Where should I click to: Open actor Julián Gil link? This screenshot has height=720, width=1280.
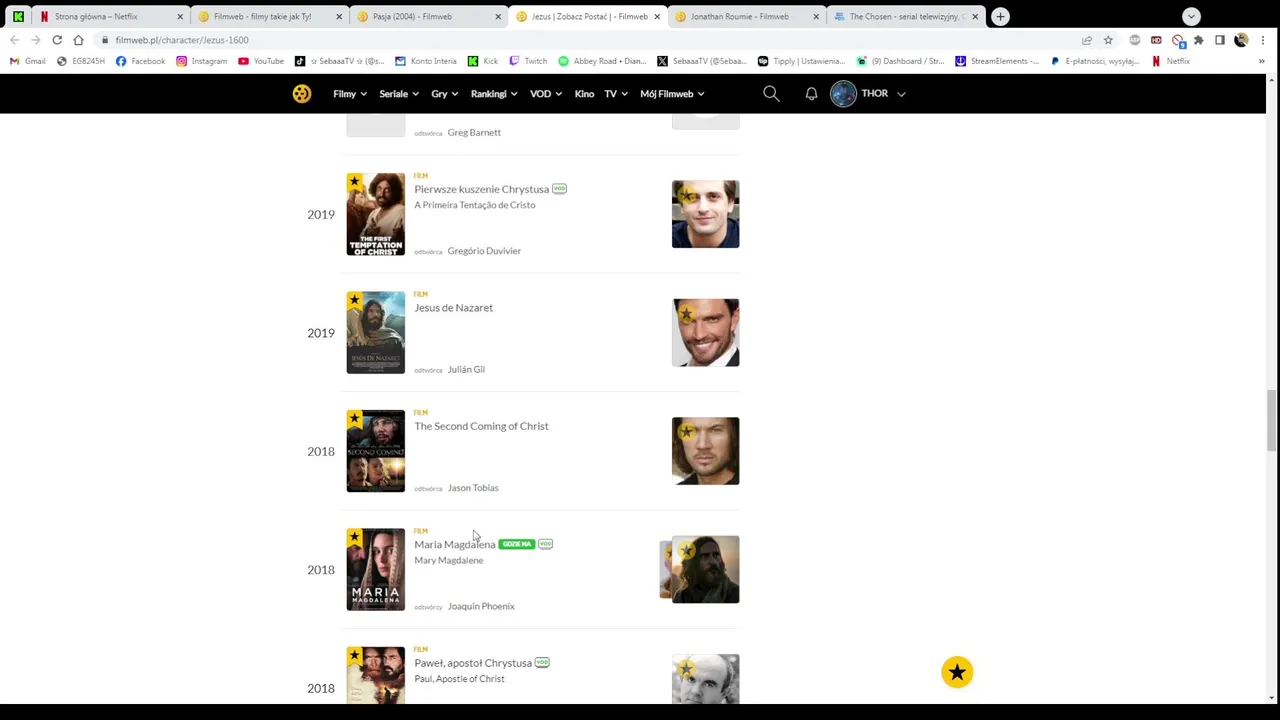coord(466,369)
